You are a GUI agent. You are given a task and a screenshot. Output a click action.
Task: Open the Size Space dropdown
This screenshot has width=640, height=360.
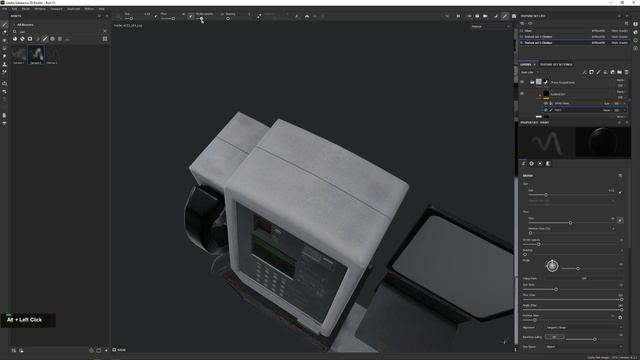[x=584, y=347]
